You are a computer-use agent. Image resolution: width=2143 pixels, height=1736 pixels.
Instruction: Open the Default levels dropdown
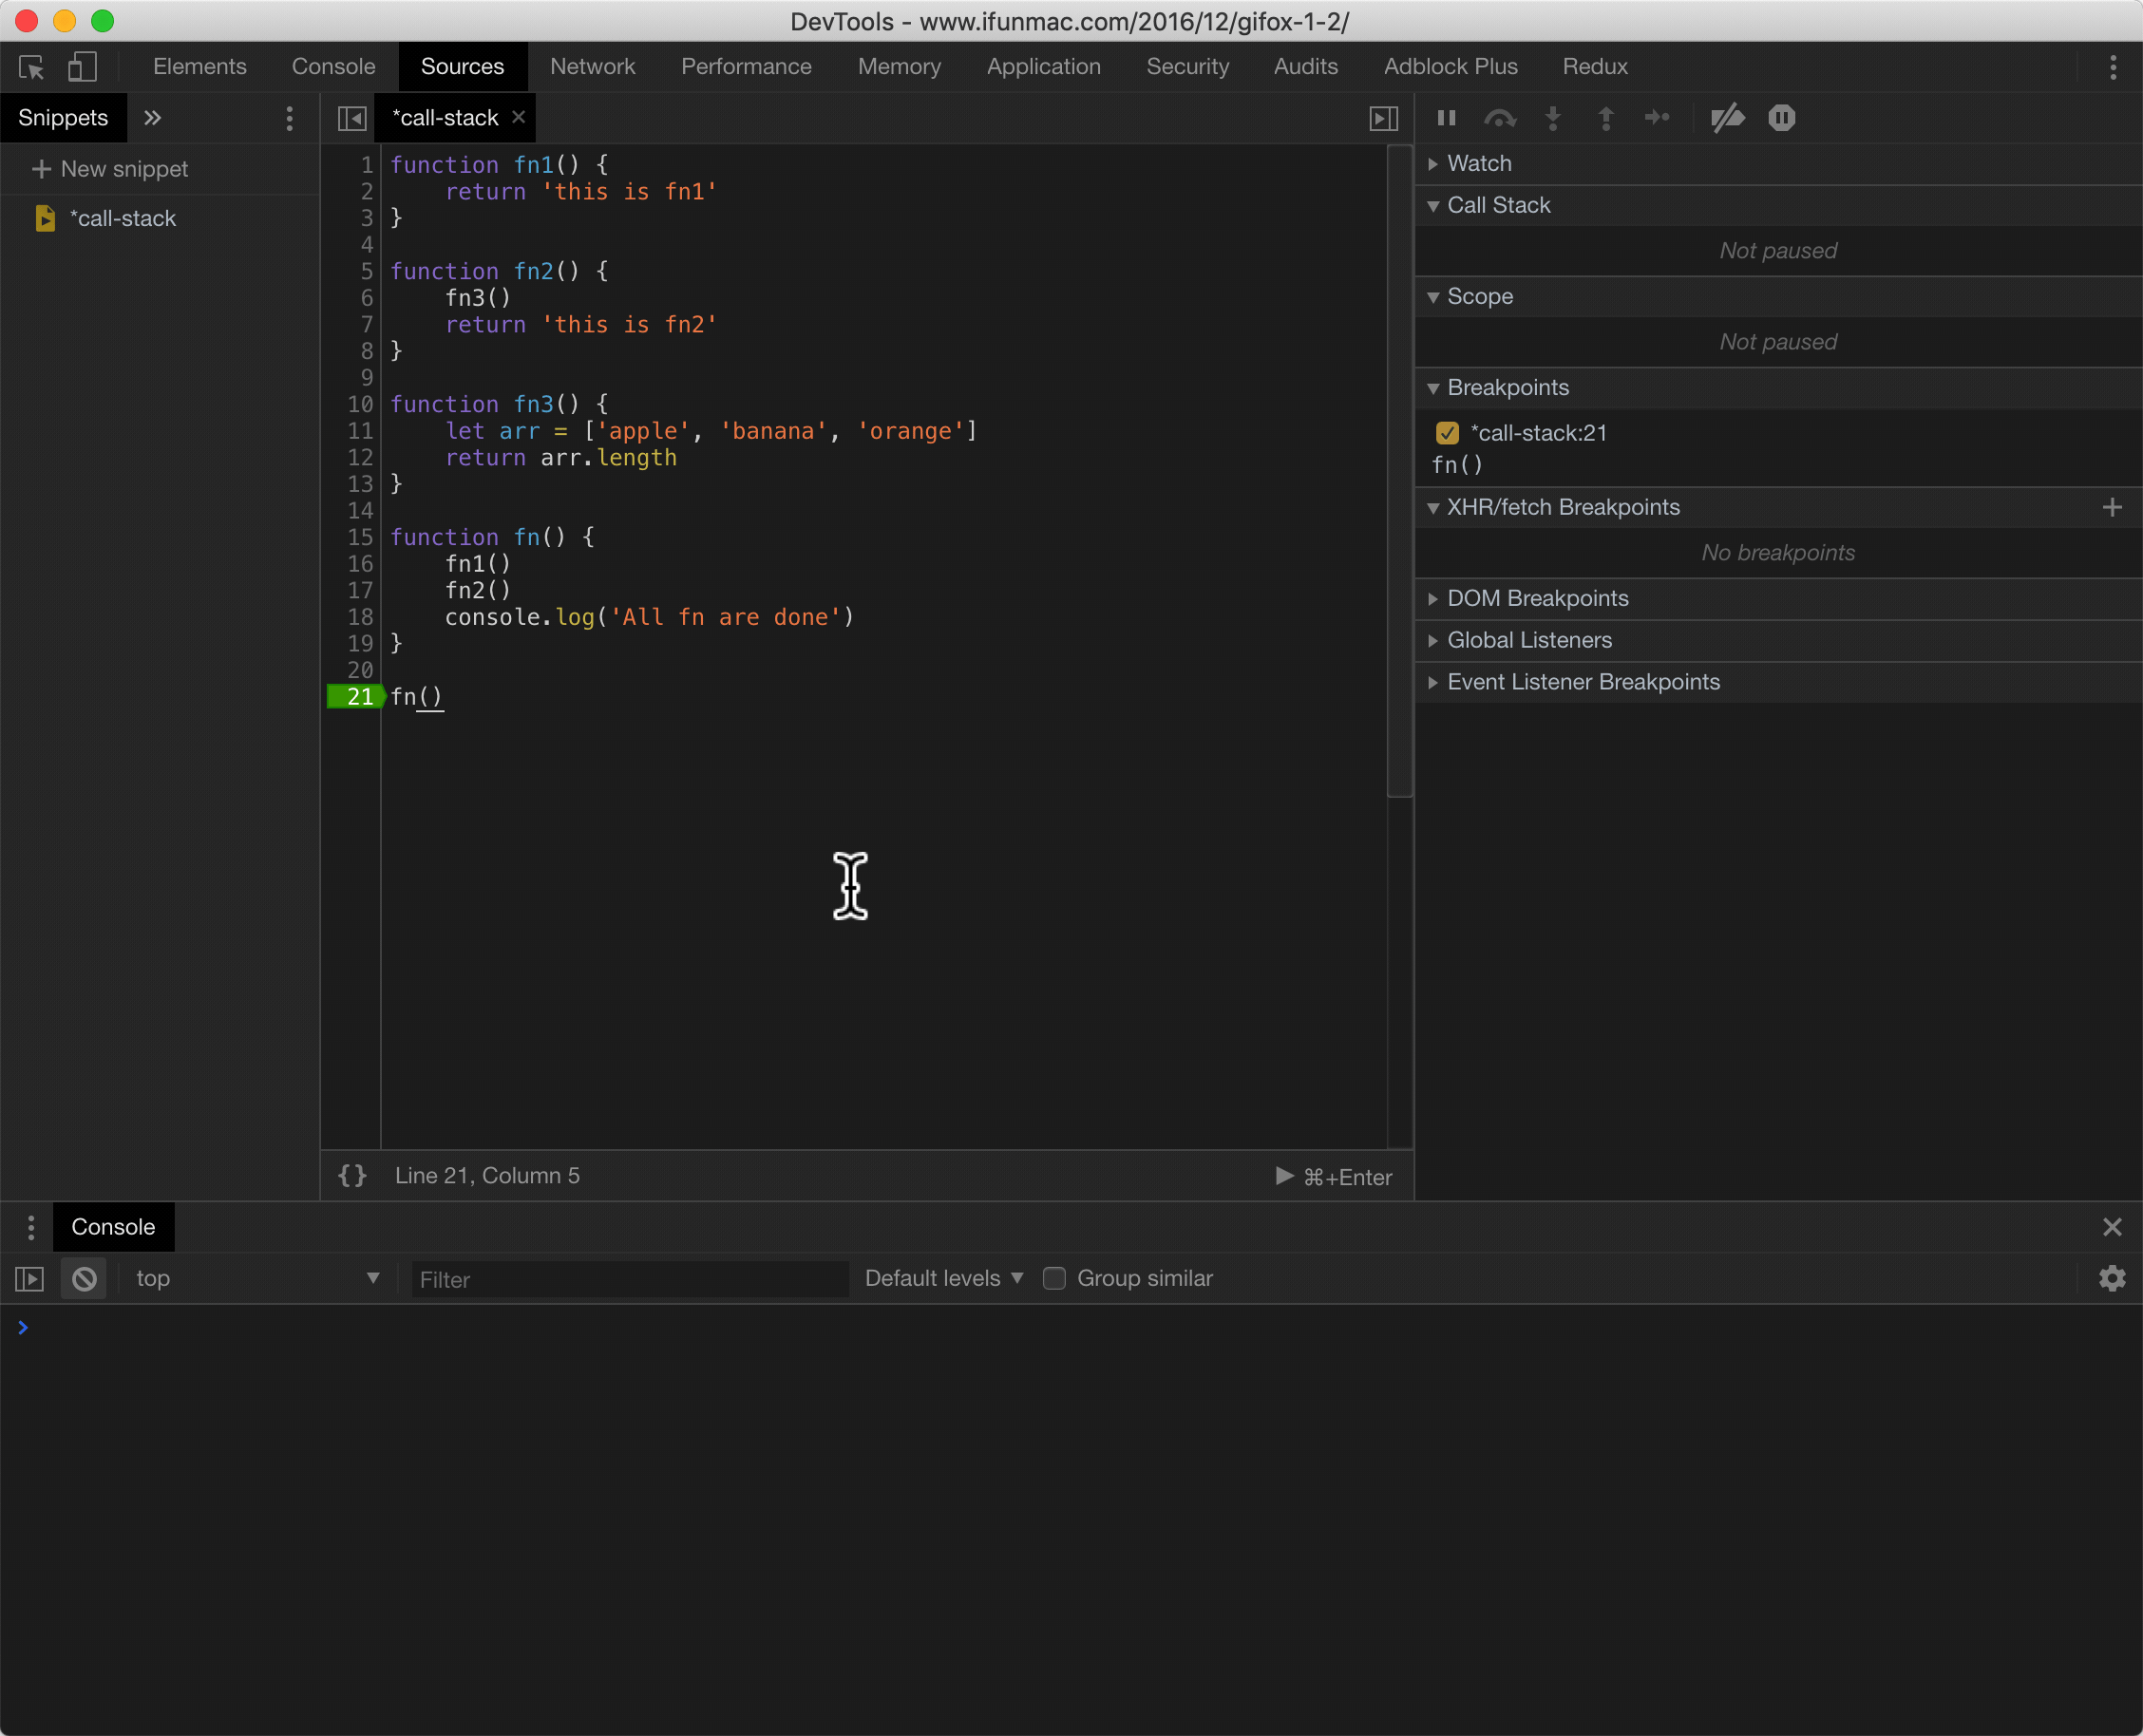click(x=943, y=1279)
